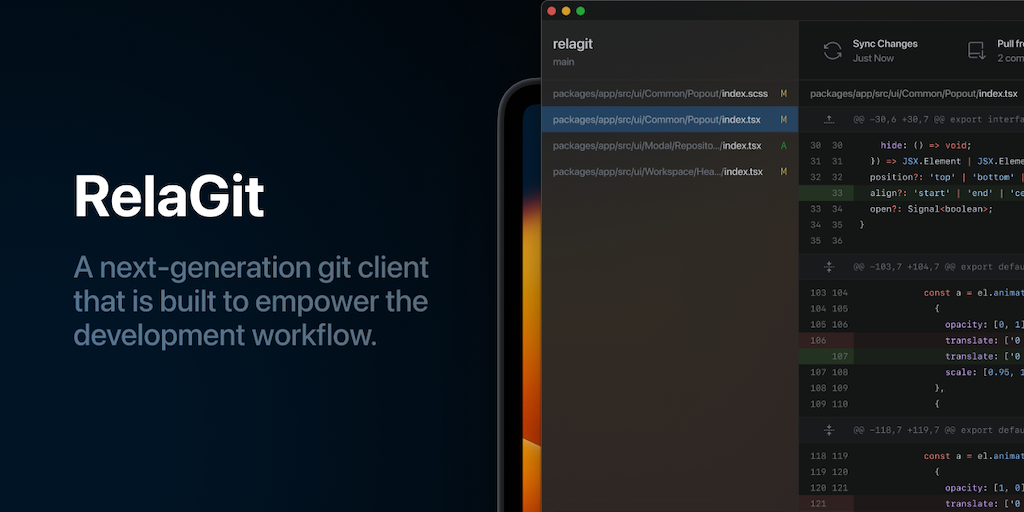The image size is (1024, 512).
Task: Click the scale: [0.95, line
Action: [984, 372]
